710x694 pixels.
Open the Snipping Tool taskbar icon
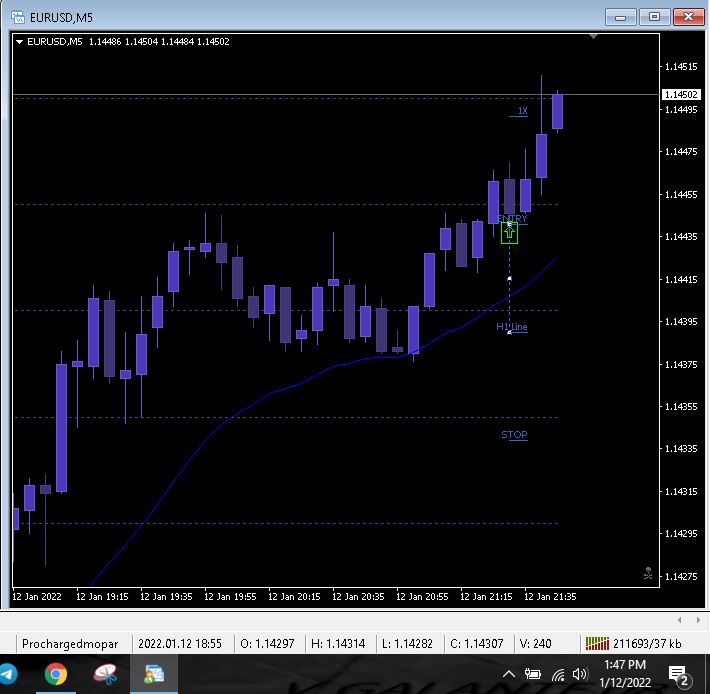[105, 674]
